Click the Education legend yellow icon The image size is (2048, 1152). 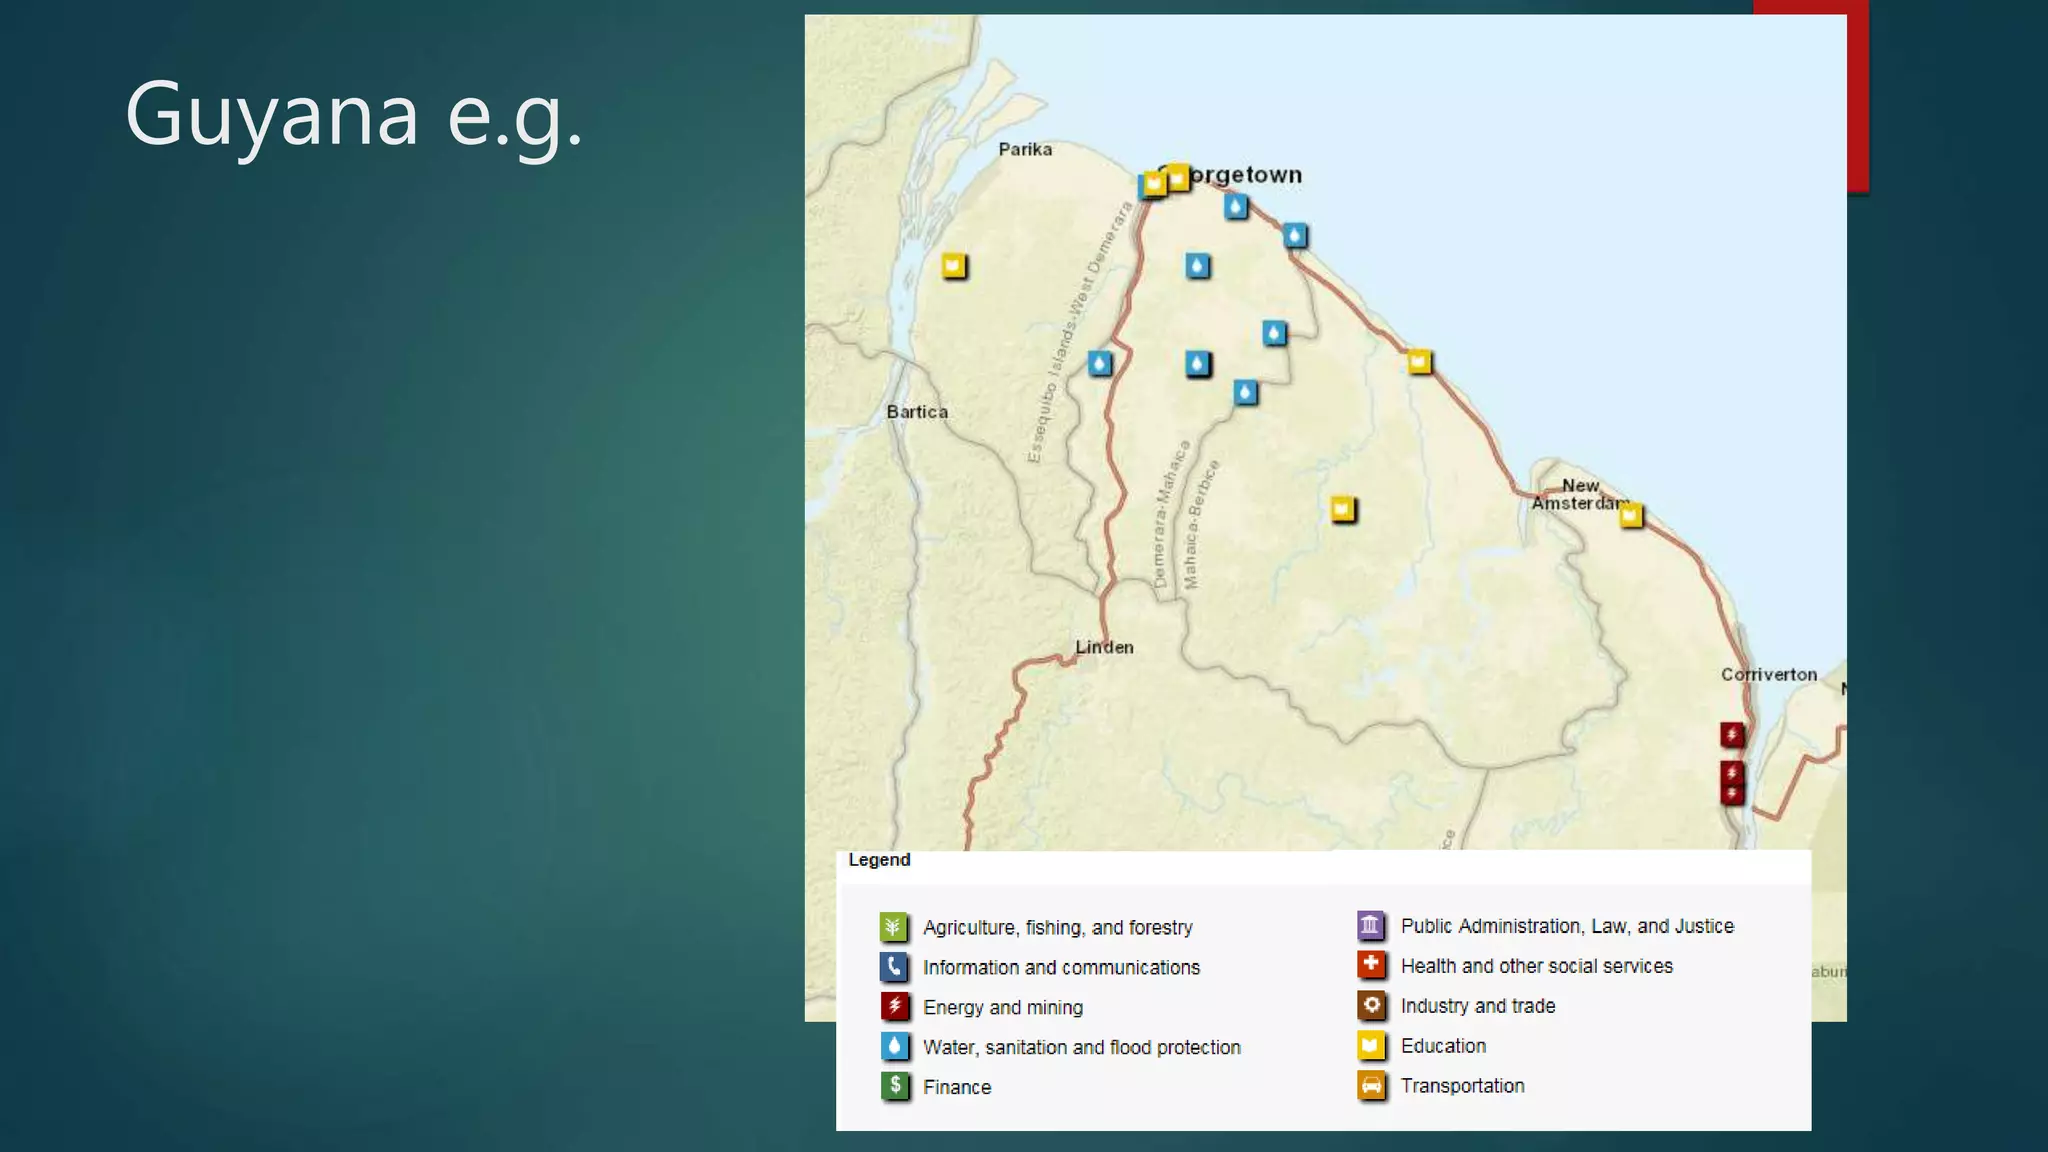click(x=1370, y=1045)
